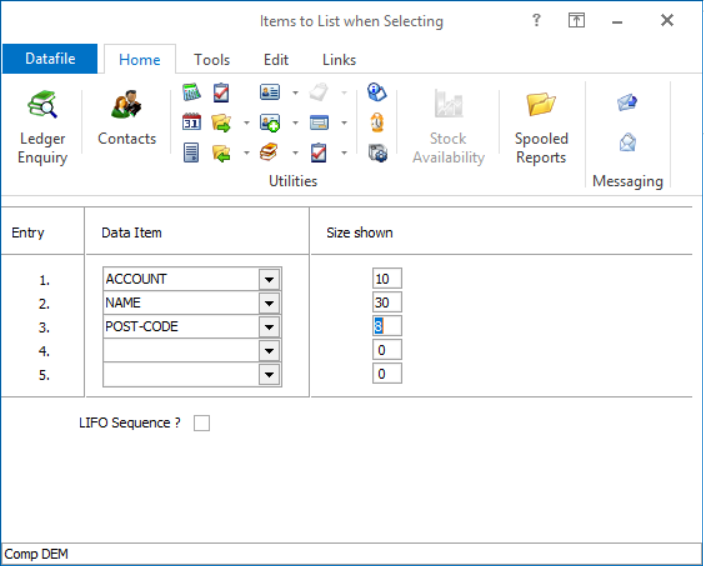Open dropdown arrow beside contact ID card icon
The height and width of the screenshot is (566, 704).
295,93
